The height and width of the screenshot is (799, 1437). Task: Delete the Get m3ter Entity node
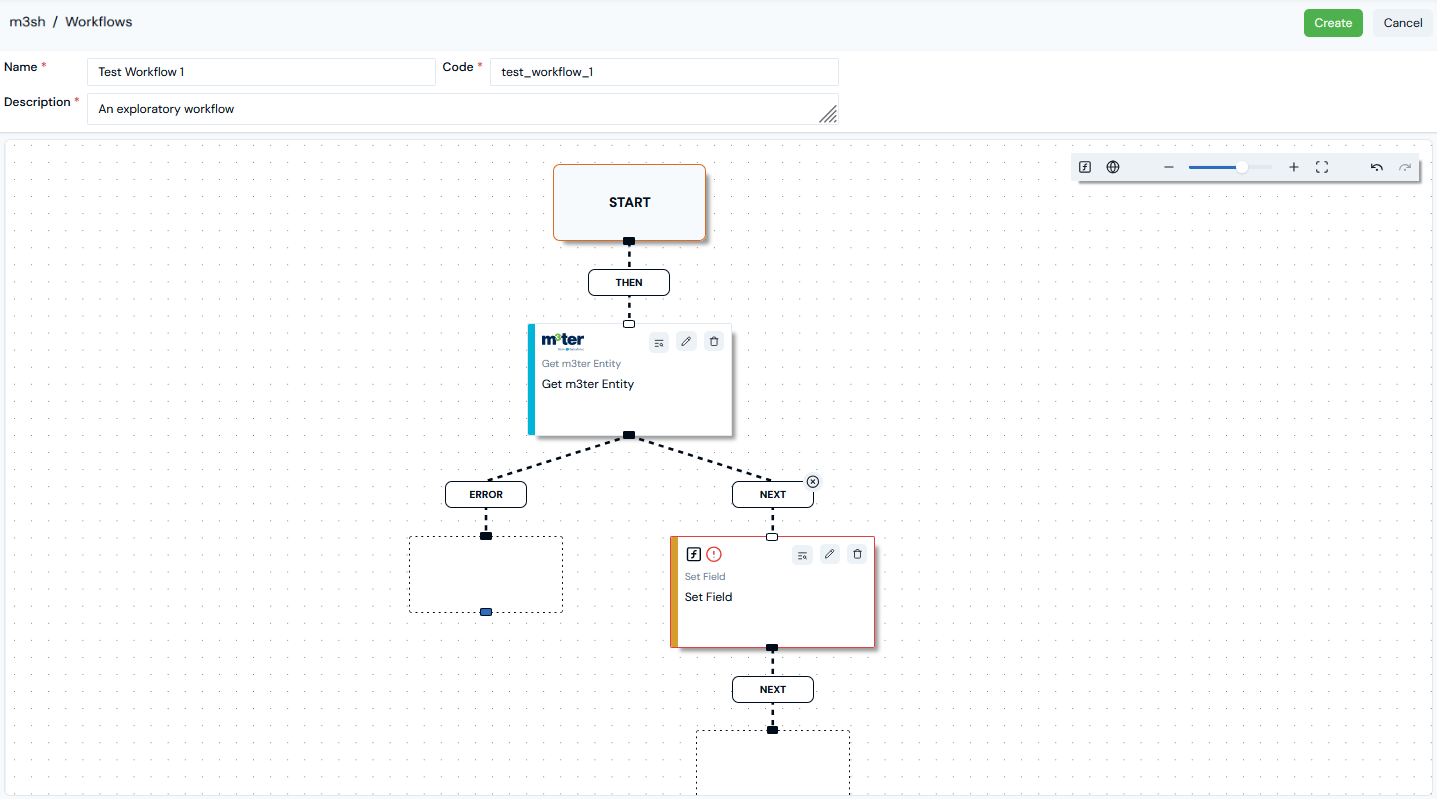tap(714, 342)
